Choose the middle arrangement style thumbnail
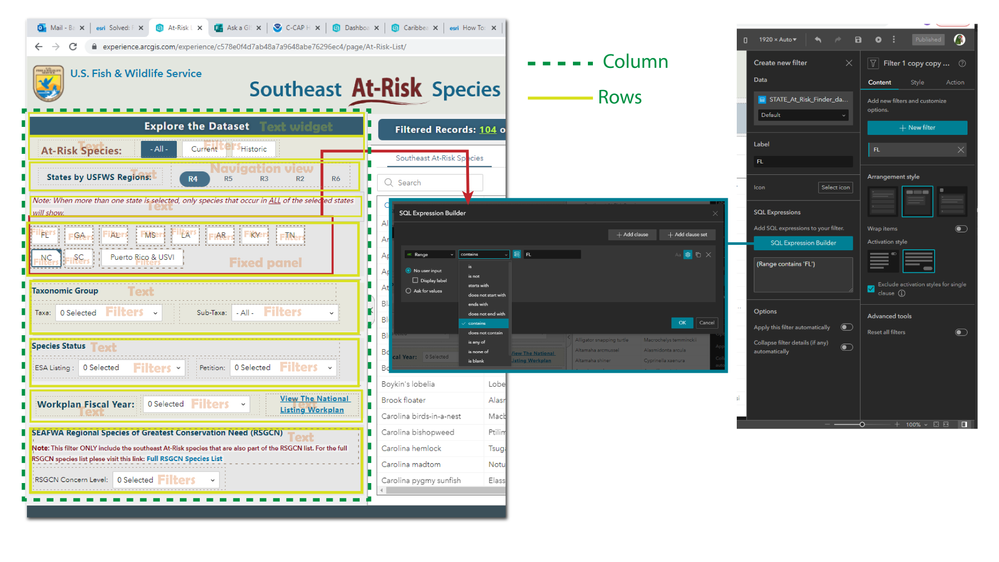 click(x=917, y=201)
